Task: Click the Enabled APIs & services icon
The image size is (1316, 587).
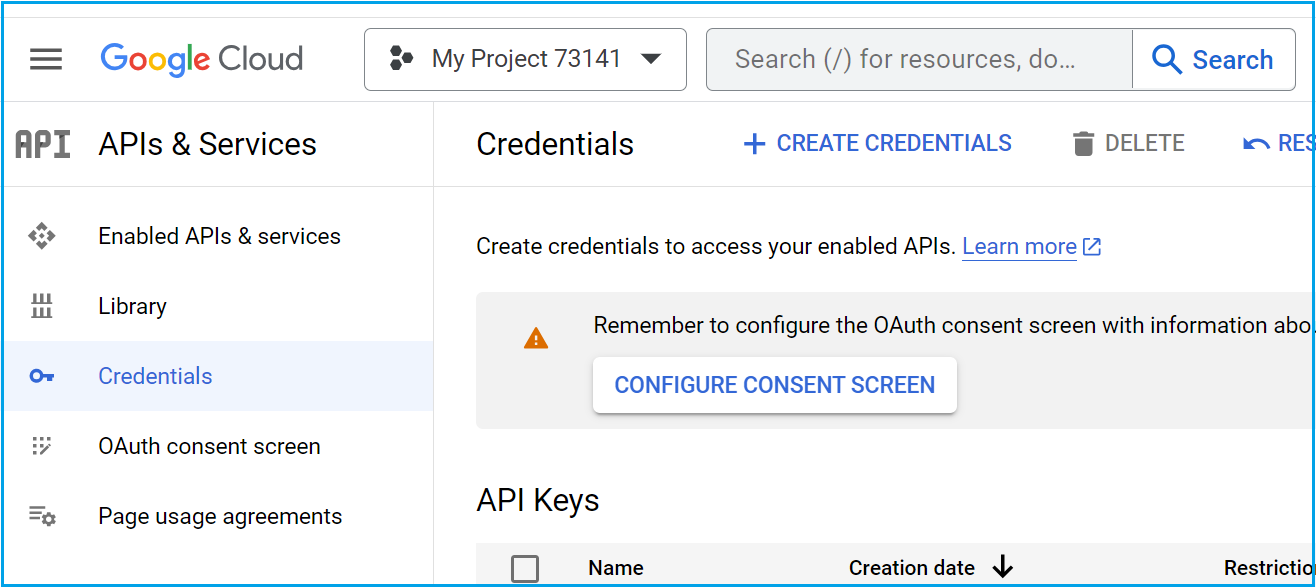Action: coord(41,236)
